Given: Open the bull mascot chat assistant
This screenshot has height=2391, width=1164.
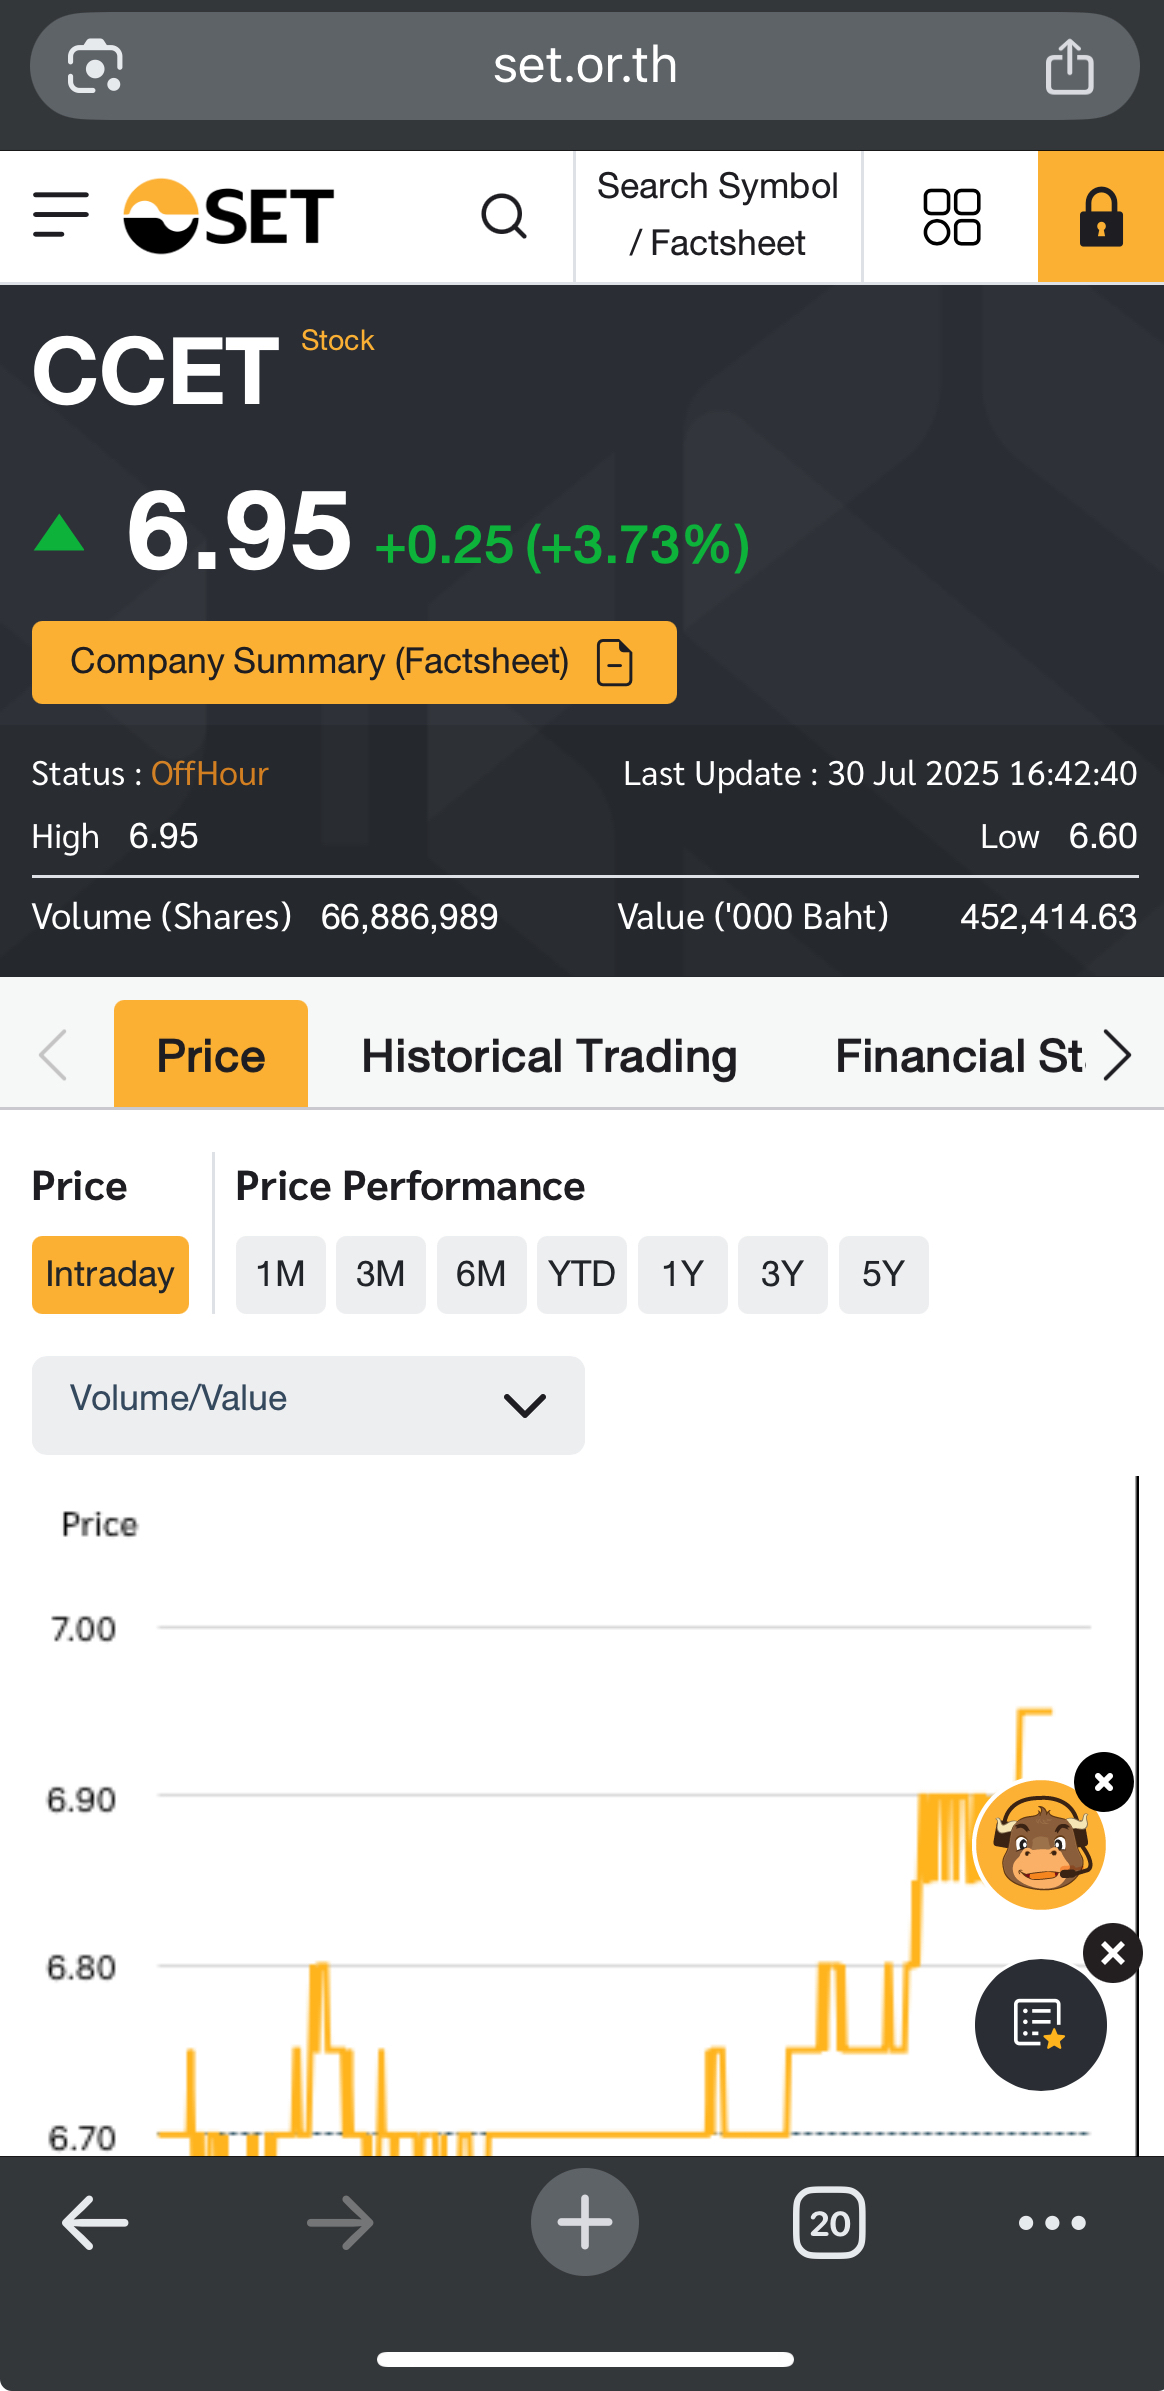Looking at the screenshot, I should (x=1040, y=1844).
